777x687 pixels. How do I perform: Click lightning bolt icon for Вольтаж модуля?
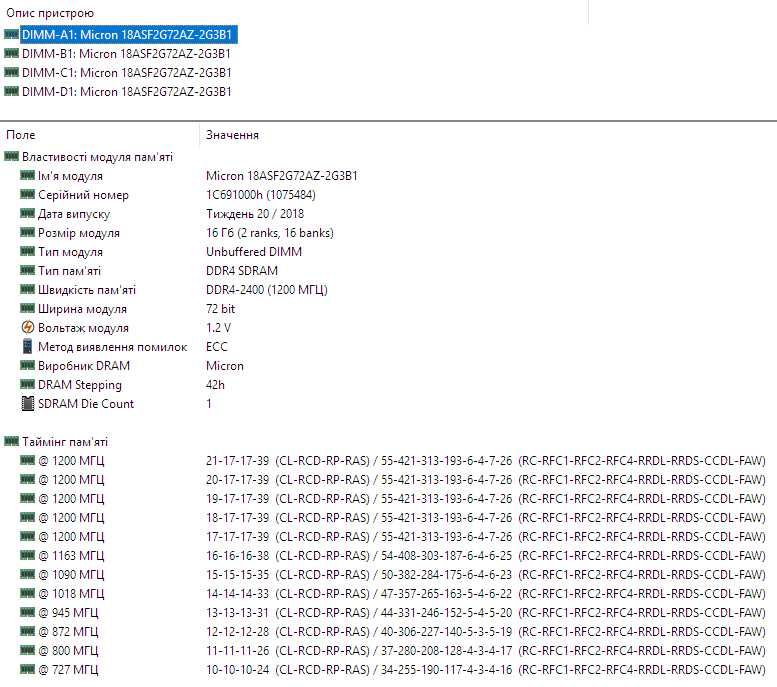click(x=28, y=327)
